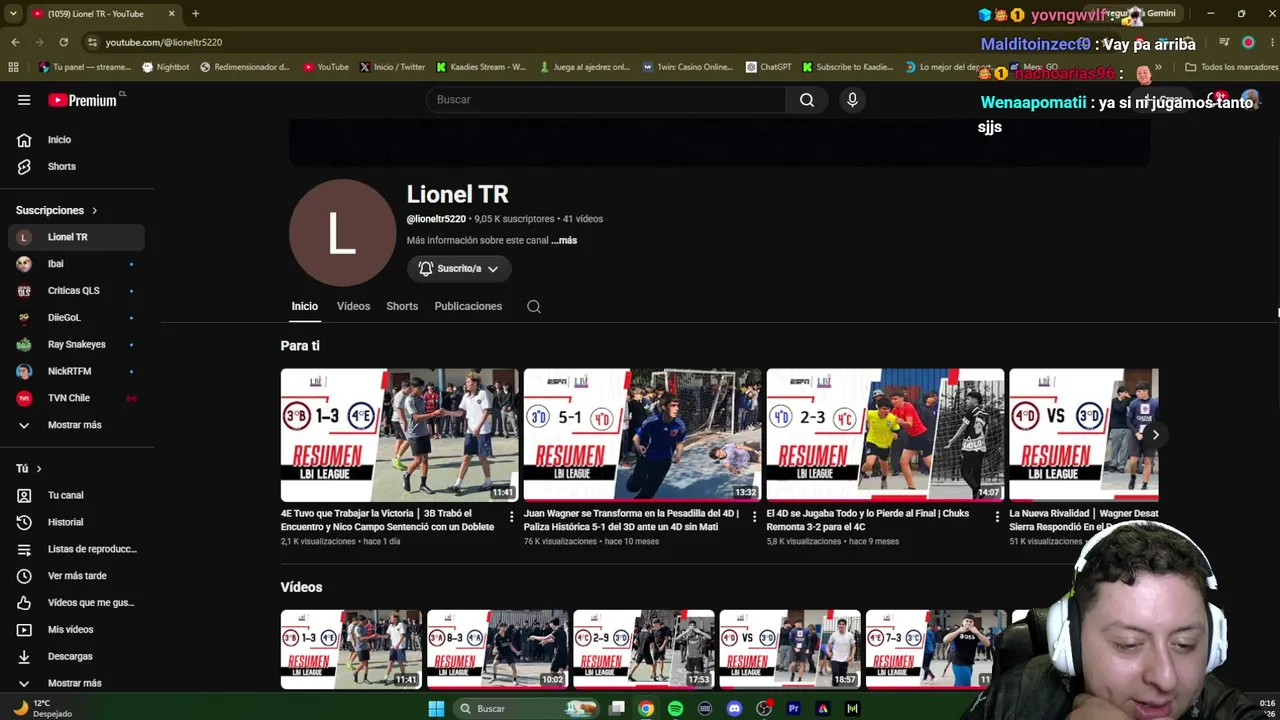Viewport: 1280px width, 720px height.
Task: Open the Tú section chevron
Action: point(39,469)
